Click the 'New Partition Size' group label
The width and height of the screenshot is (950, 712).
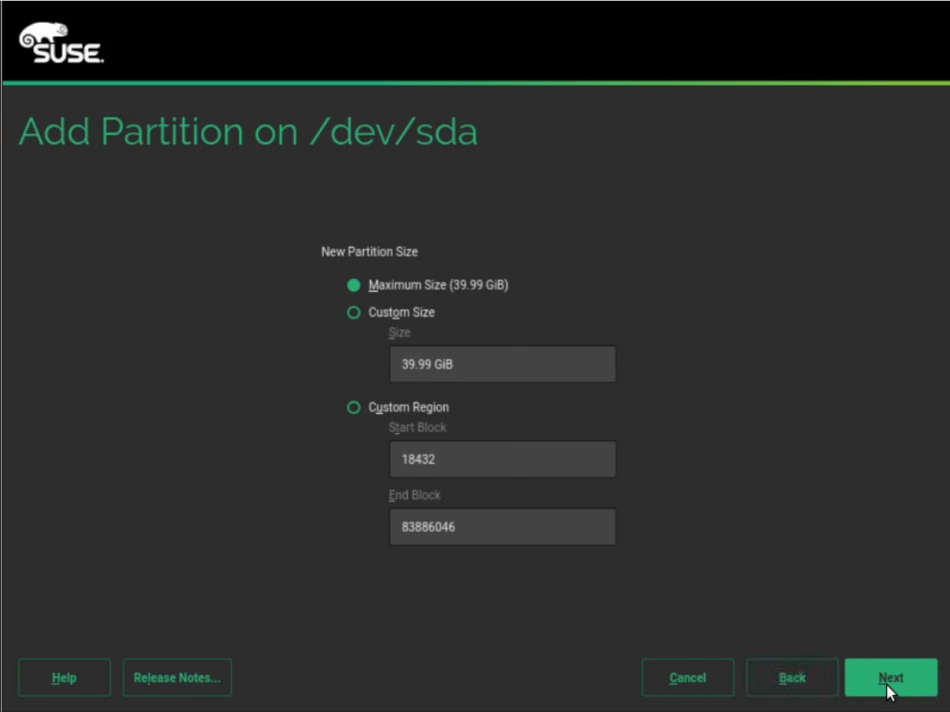pyautogui.click(x=369, y=252)
